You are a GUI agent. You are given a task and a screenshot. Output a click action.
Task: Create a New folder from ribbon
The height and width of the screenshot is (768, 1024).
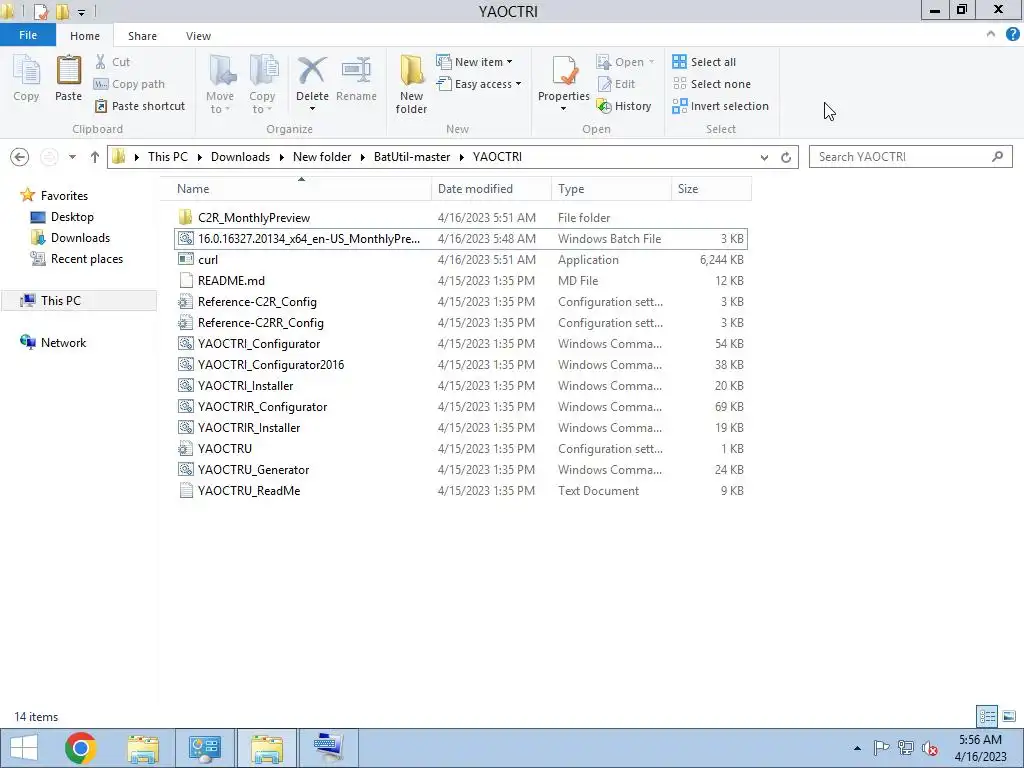(x=411, y=85)
